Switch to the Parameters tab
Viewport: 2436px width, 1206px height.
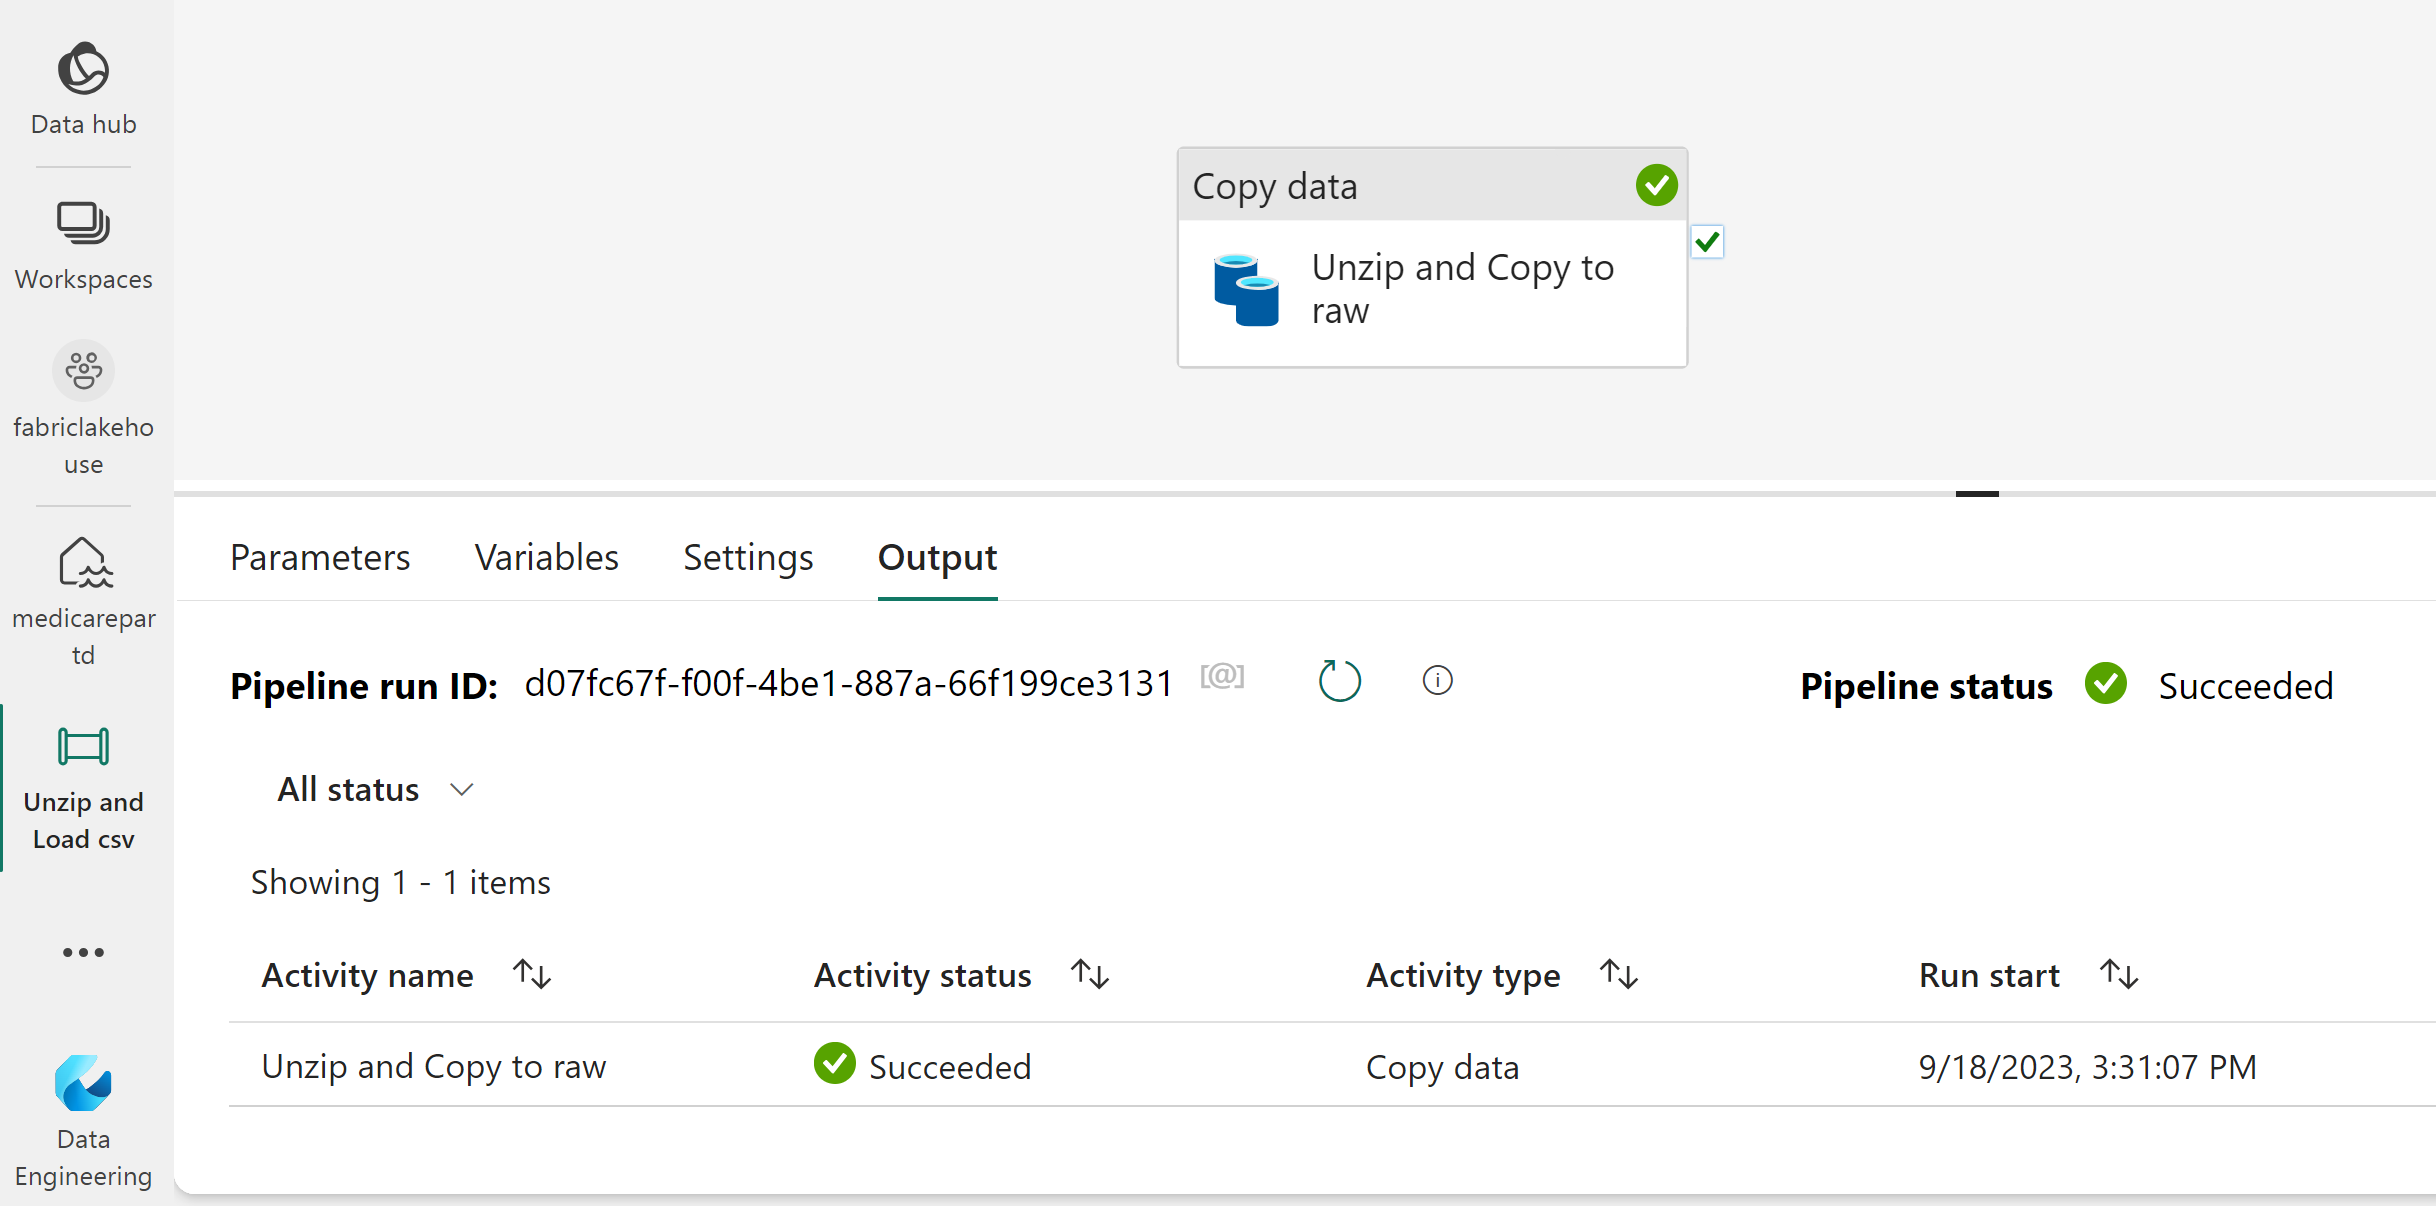(x=320, y=558)
